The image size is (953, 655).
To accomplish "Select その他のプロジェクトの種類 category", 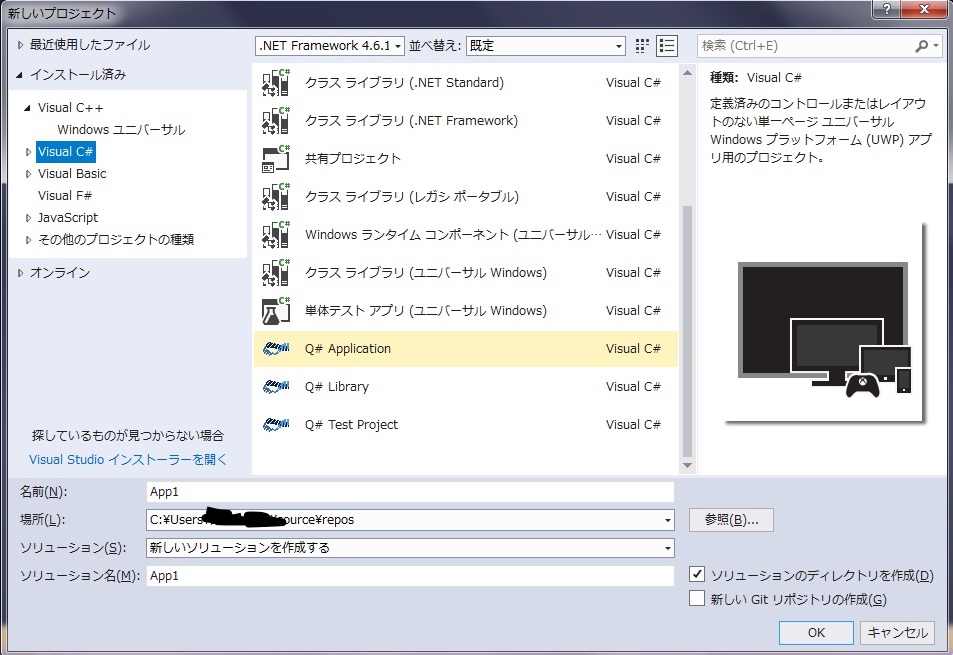I will [116, 240].
